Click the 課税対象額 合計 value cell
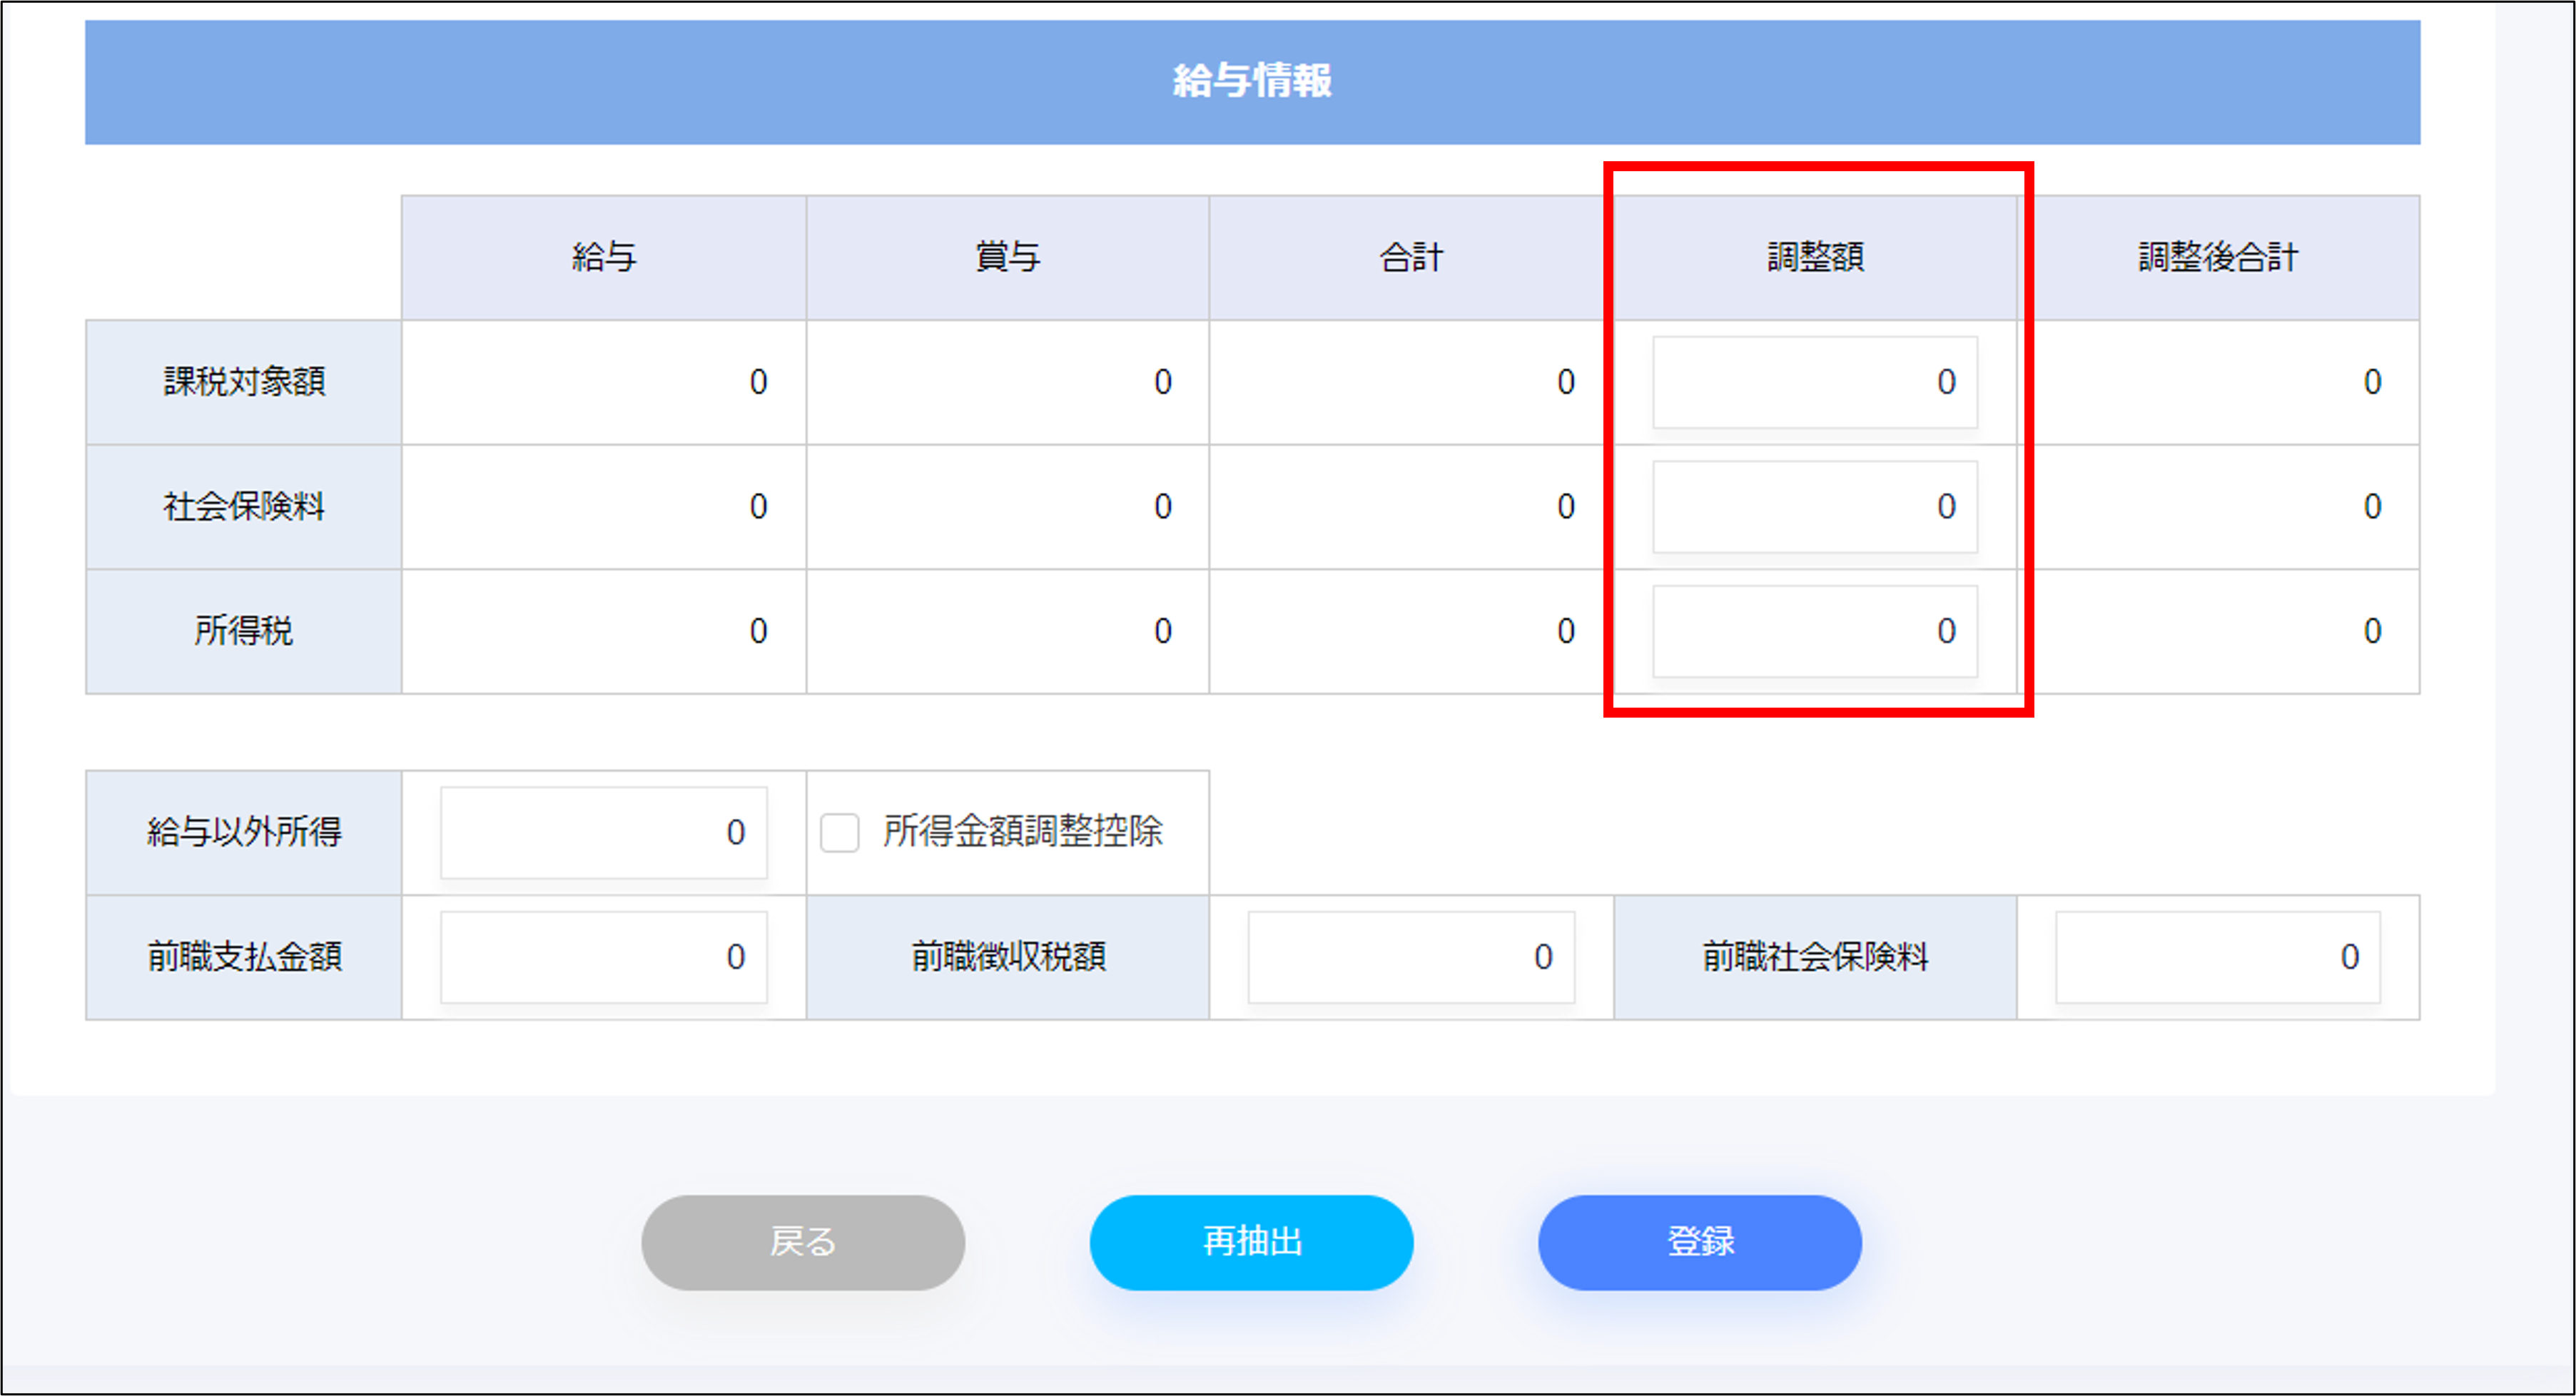 point(1411,382)
